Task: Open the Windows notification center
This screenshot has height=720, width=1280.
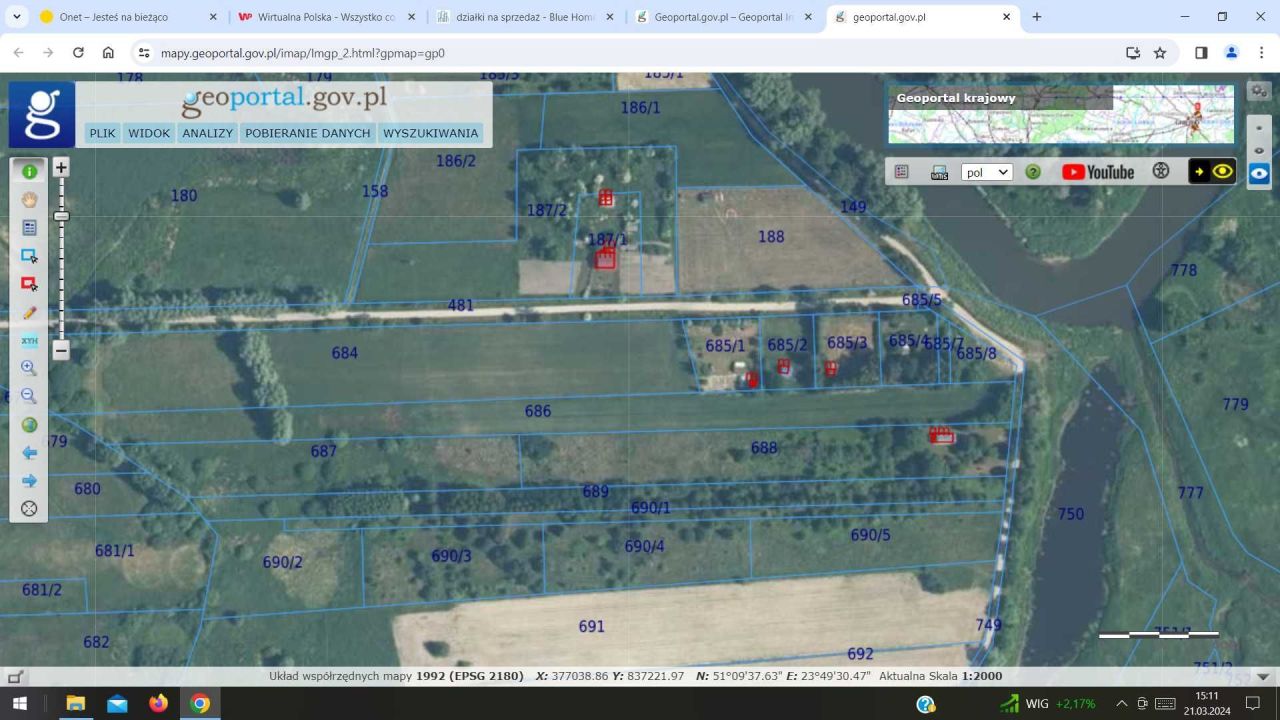Action: pyautogui.click(x=1253, y=703)
